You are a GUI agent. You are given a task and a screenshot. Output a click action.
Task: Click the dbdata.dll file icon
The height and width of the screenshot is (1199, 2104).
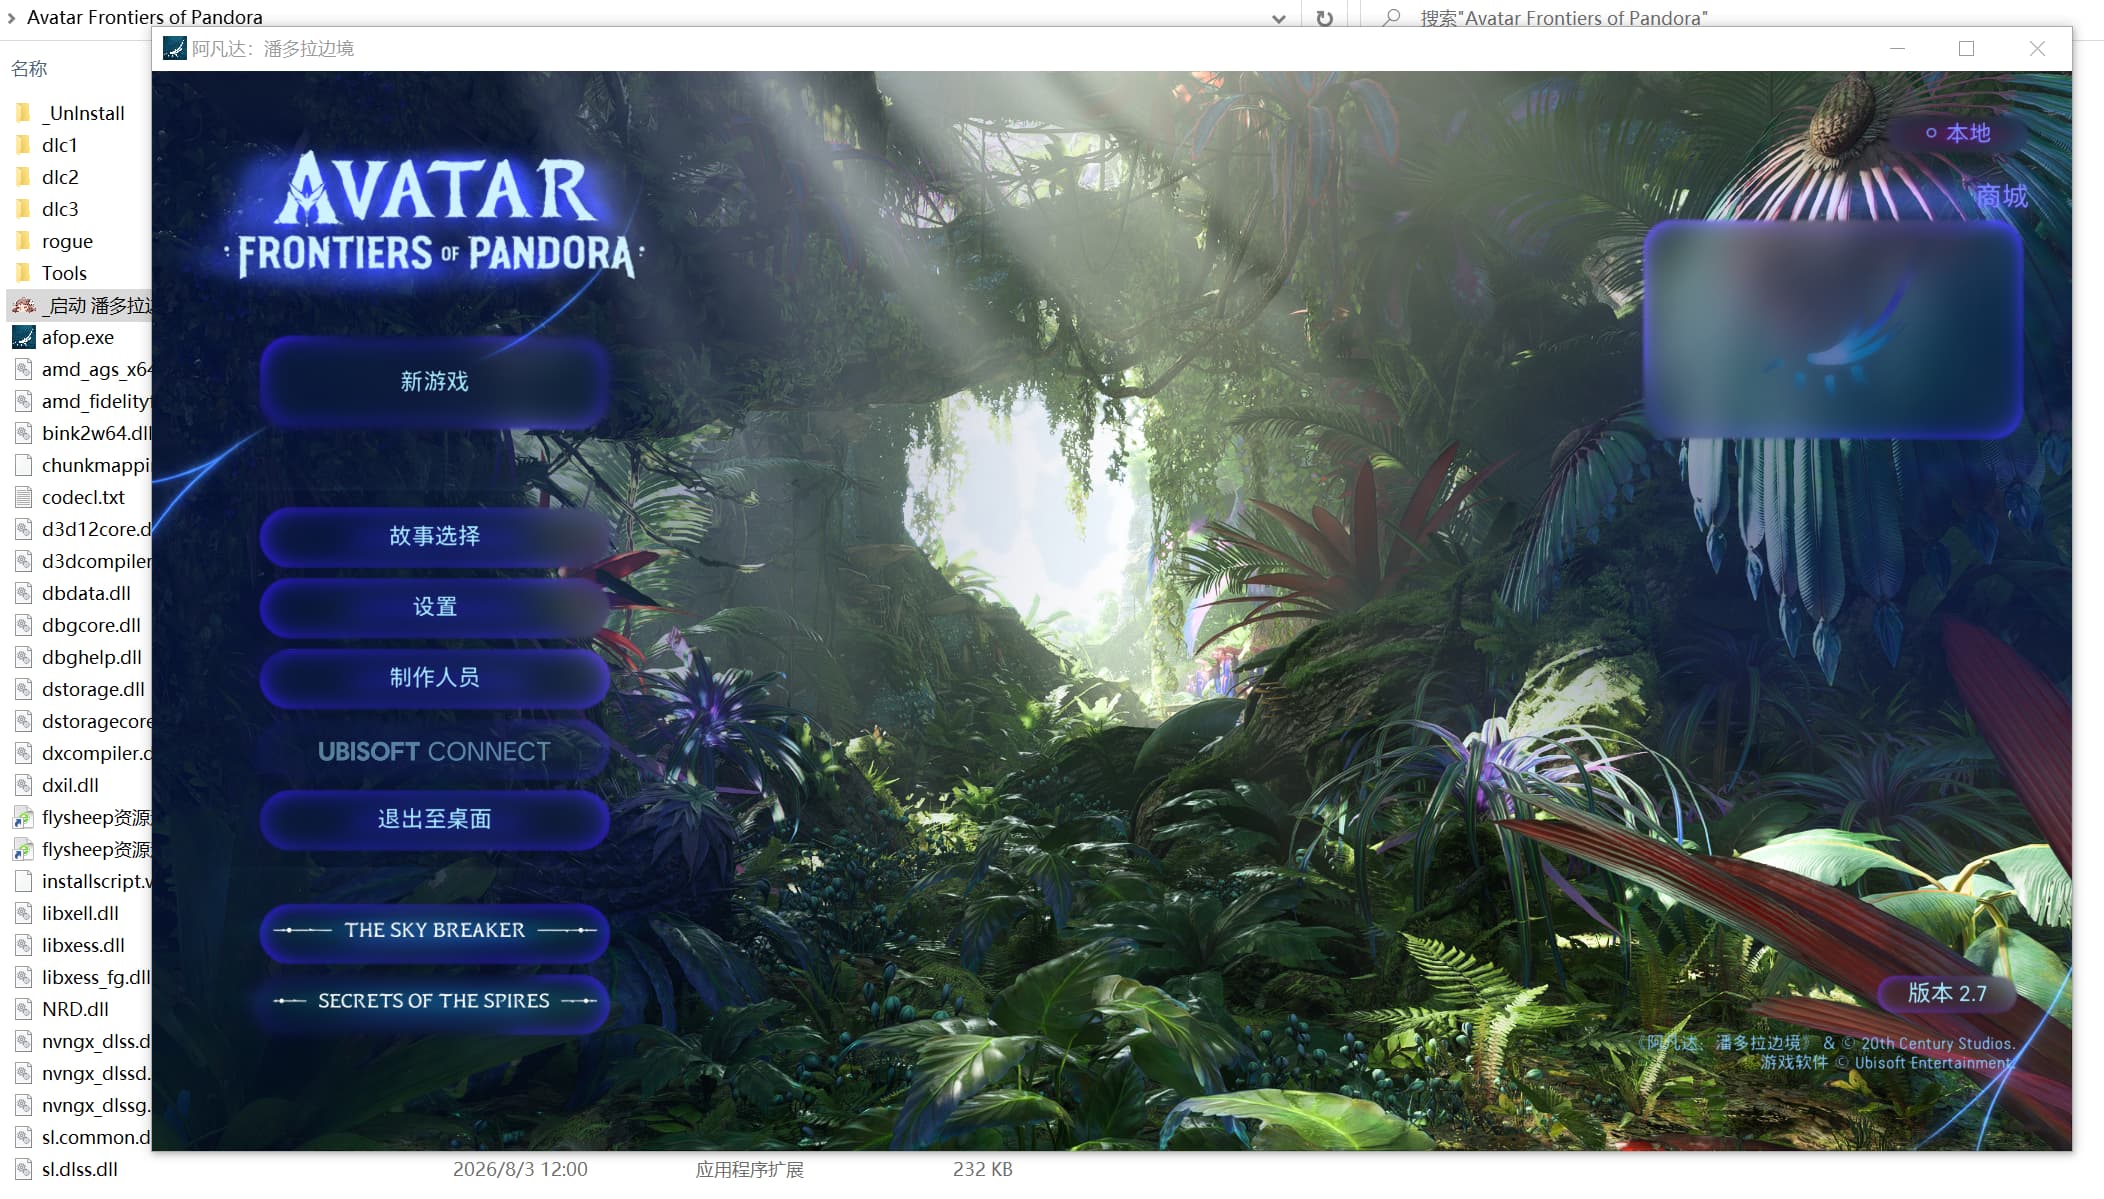coord(24,593)
